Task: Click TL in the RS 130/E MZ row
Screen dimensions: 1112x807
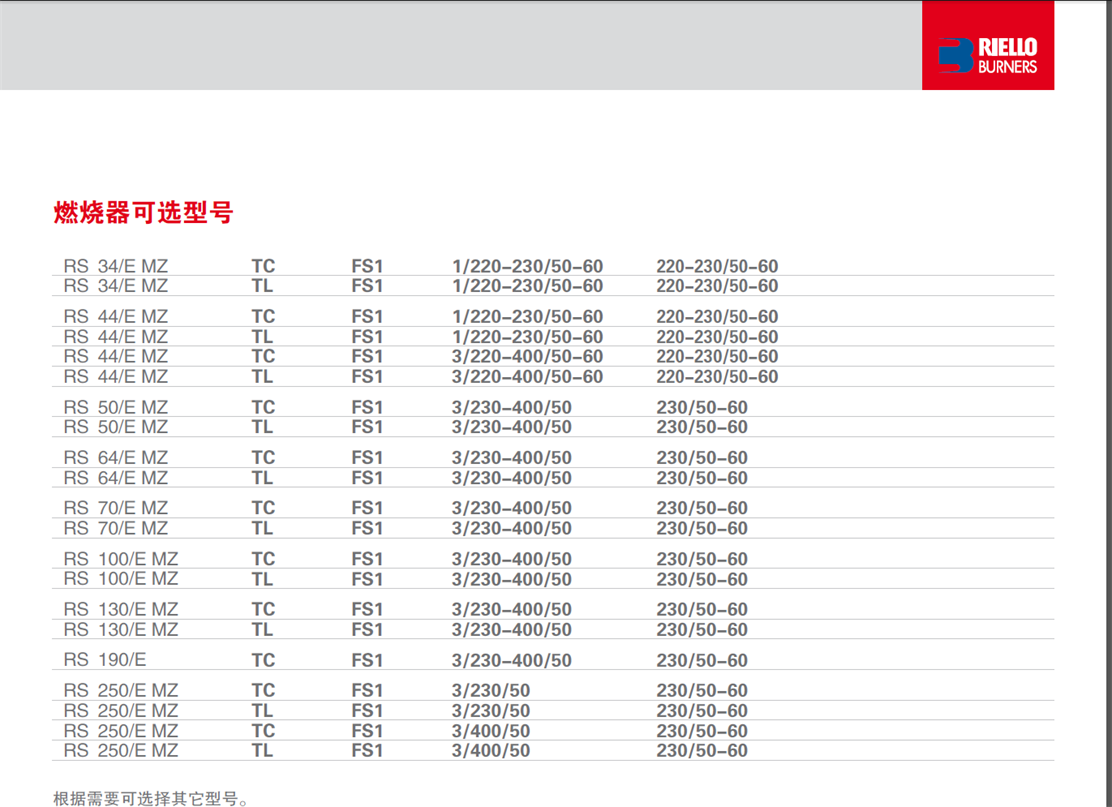Action: click(262, 629)
